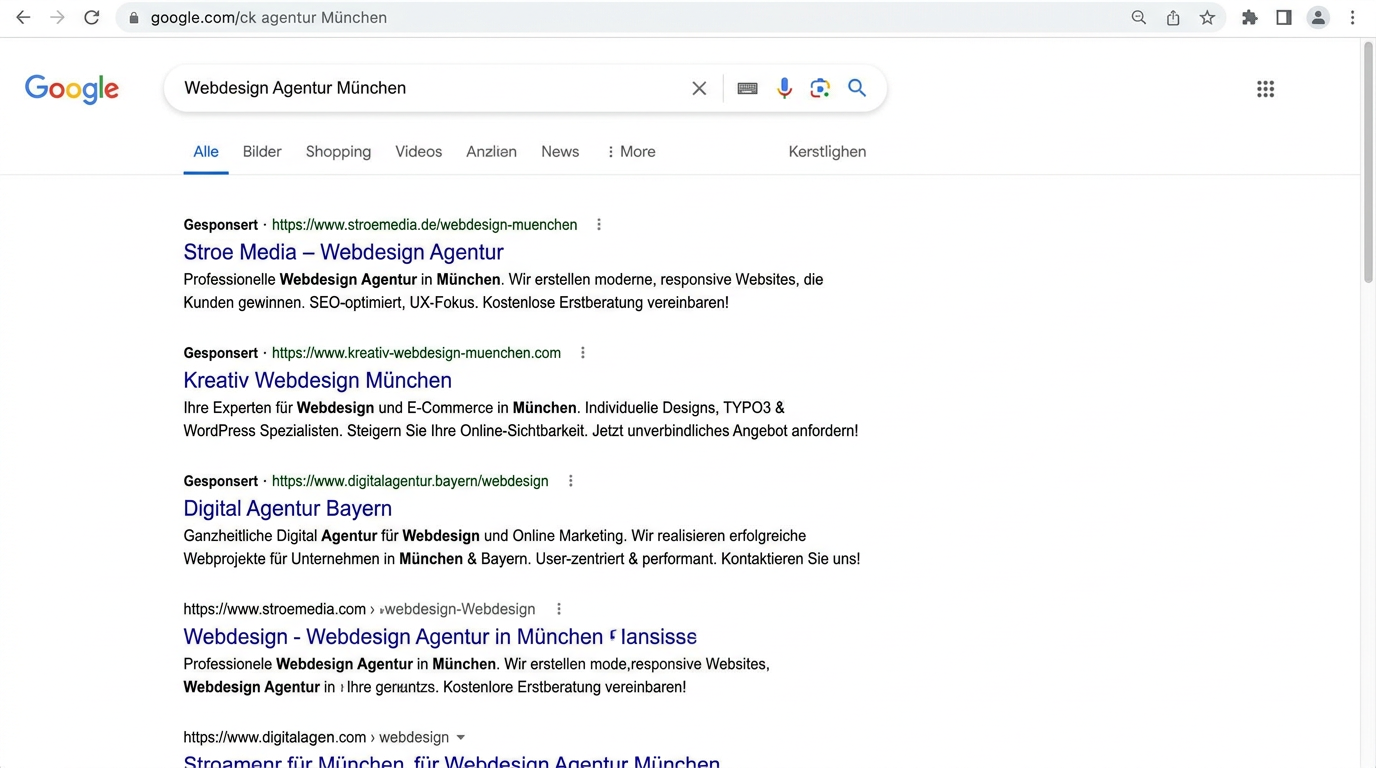Switch to the Anzlien tab
The width and height of the screenshot is (1376, 768).
click(x=491, y=152)
